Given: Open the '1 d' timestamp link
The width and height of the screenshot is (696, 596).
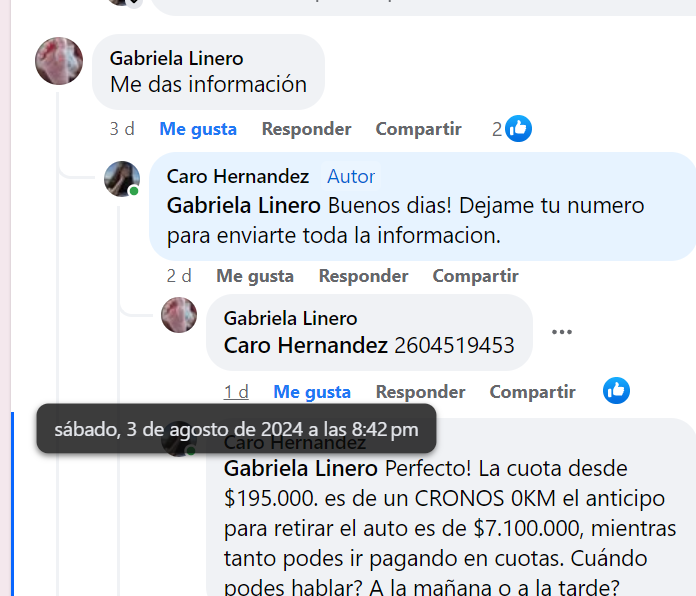Looking at the screenshot, I should (236, 392).
